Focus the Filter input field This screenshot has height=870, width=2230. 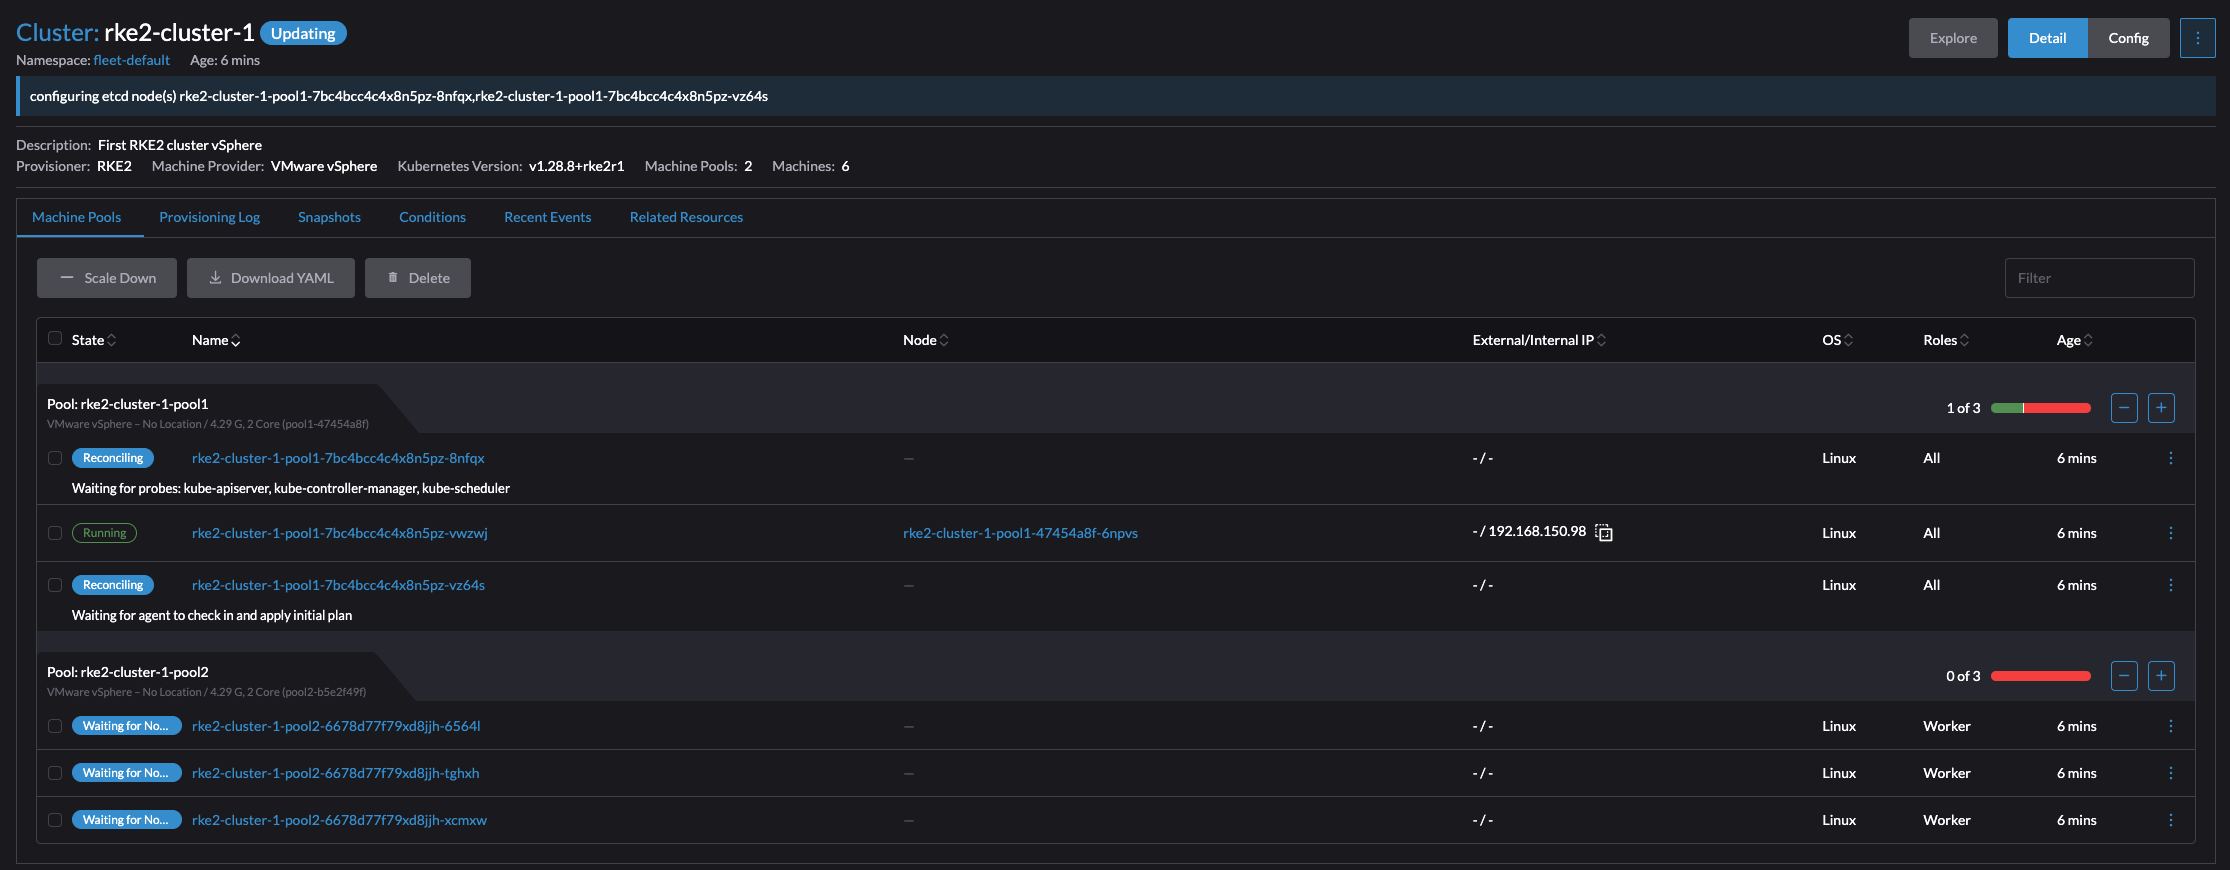click(2099, 278)
